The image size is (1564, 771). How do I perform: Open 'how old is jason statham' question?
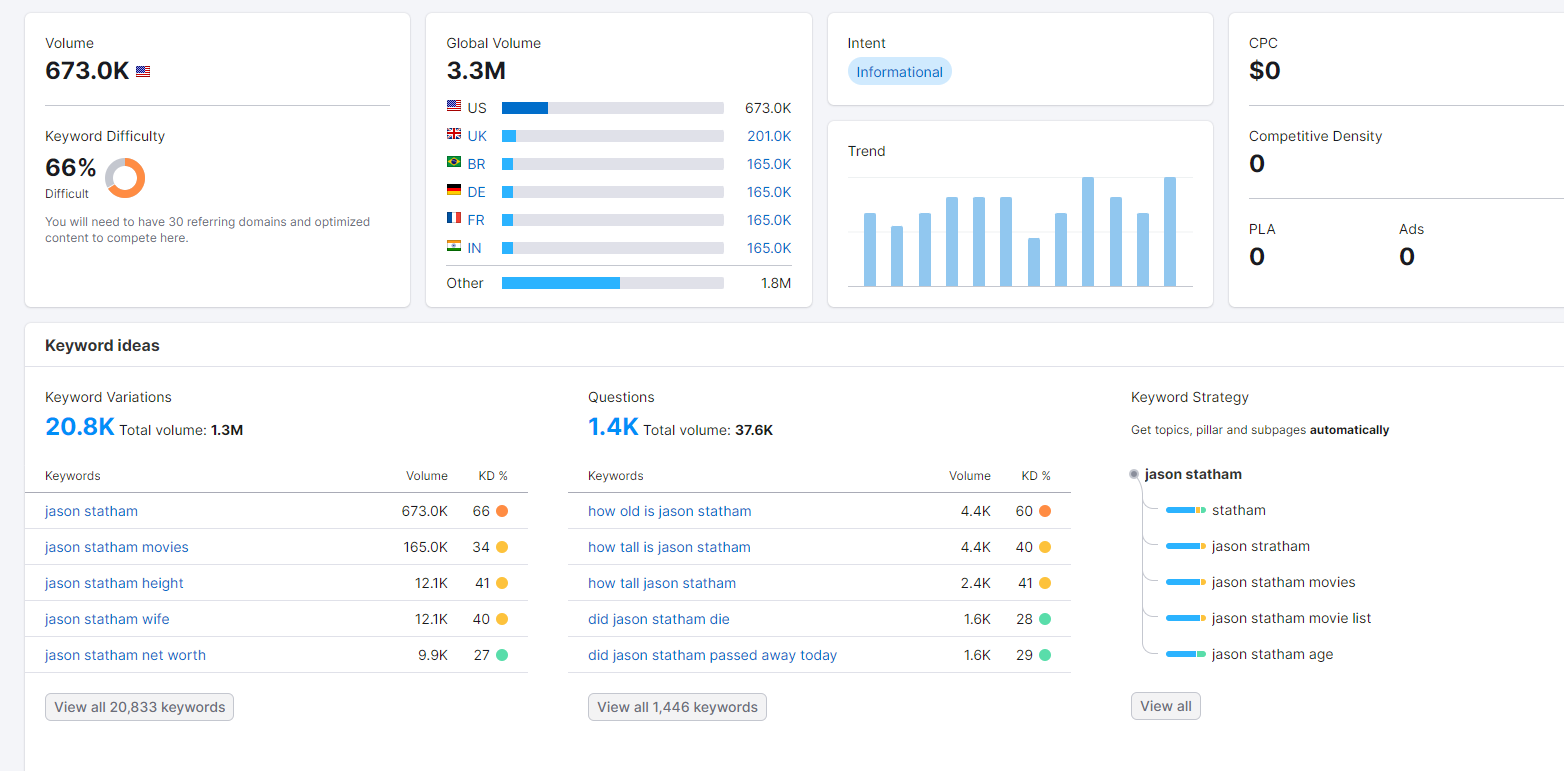click(669, 511)
